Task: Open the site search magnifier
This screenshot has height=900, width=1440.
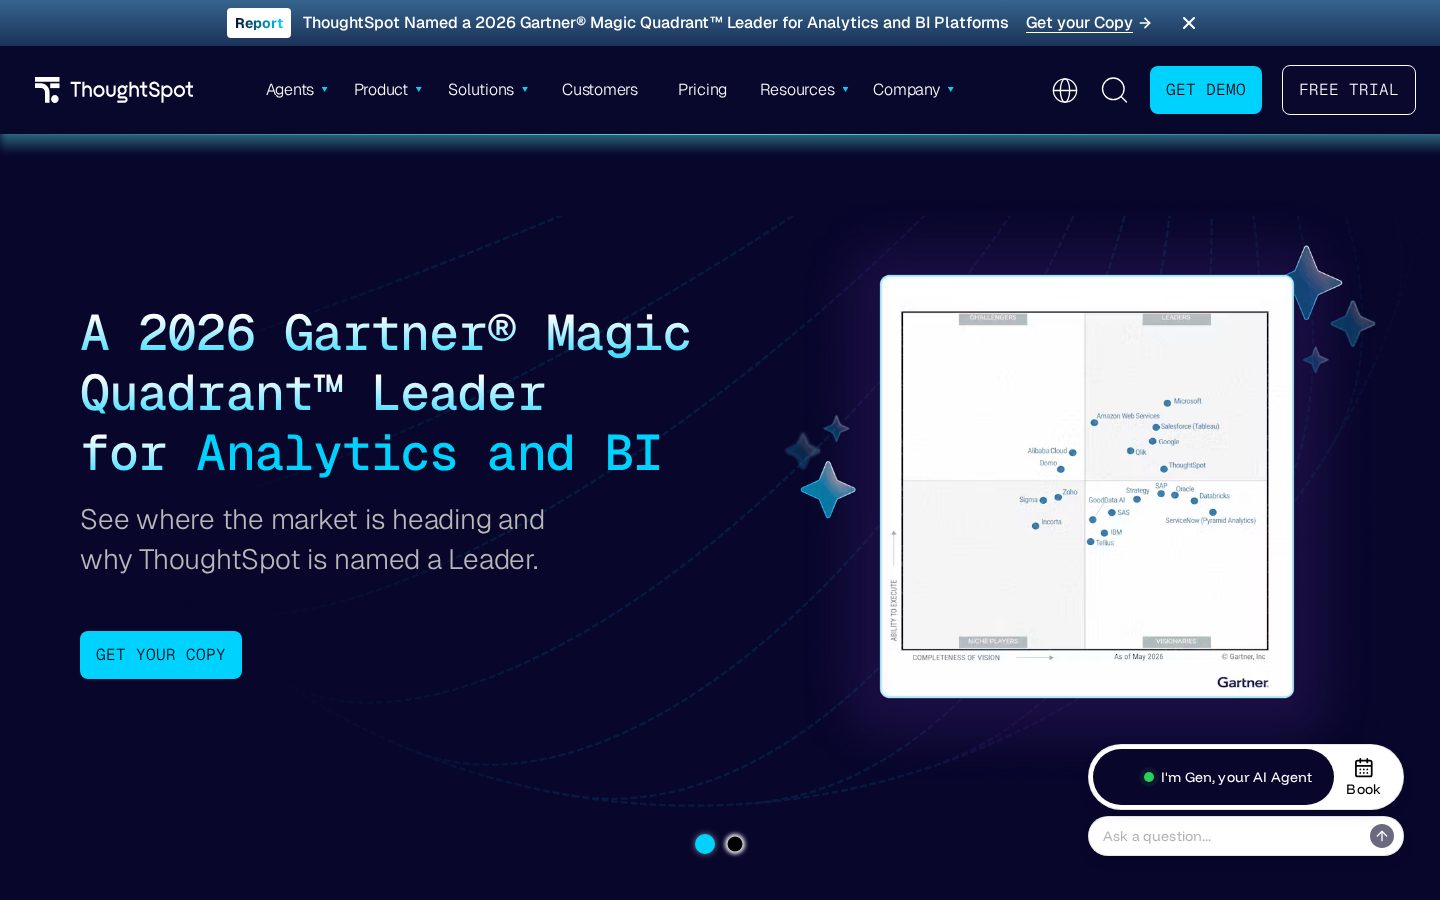Action: point(1114,90)
